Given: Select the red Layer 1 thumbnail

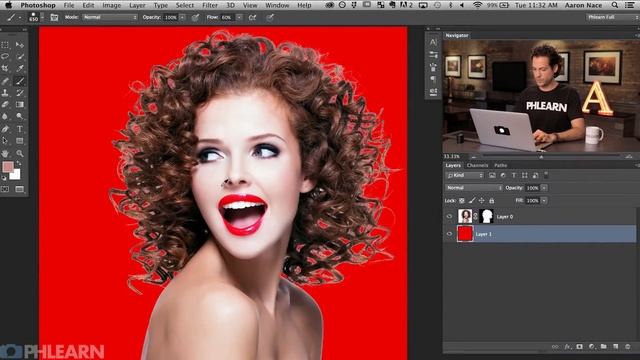Looking at the screenshot, I should click(x=465, y=234).
